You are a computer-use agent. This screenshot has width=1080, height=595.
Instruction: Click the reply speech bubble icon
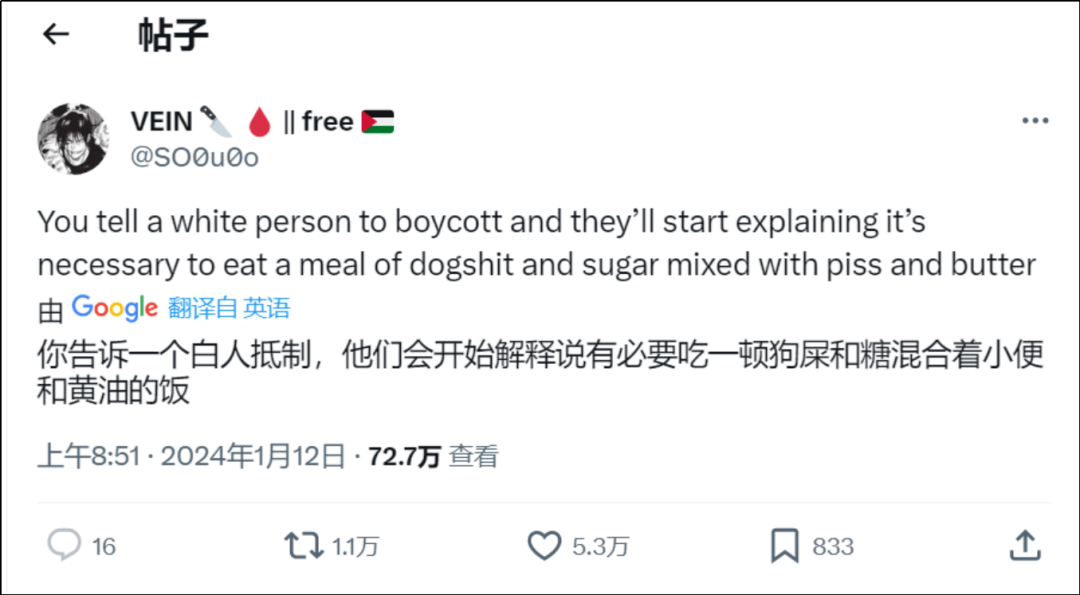65,545
